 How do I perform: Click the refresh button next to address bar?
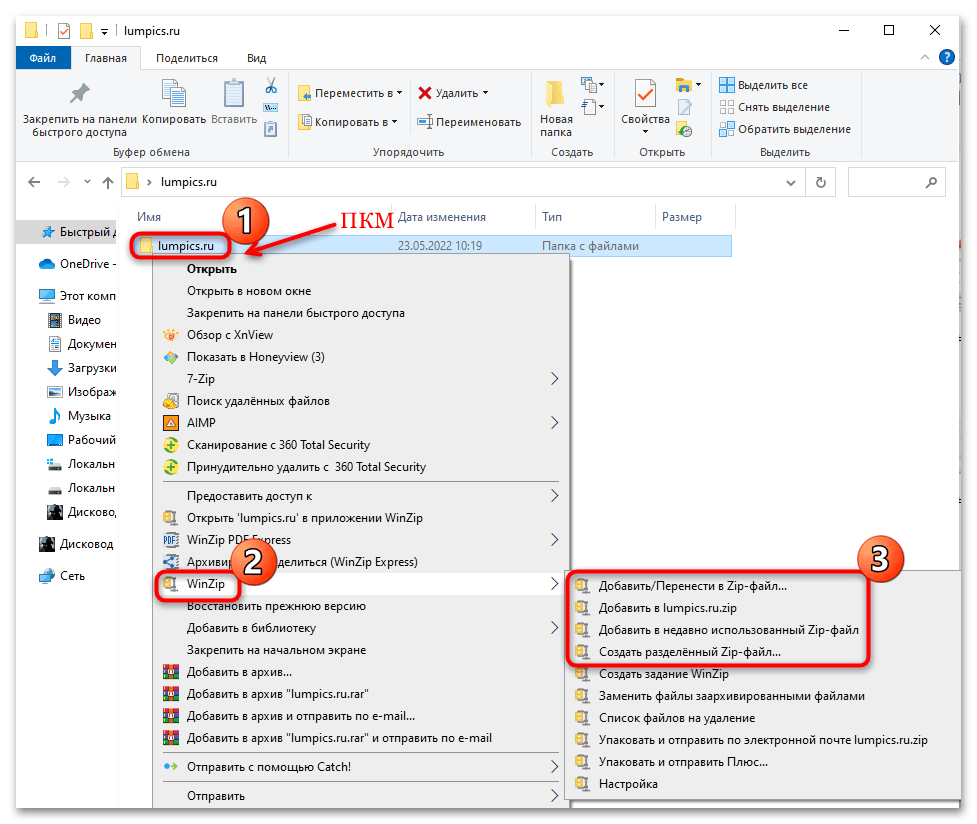[821, 182]
